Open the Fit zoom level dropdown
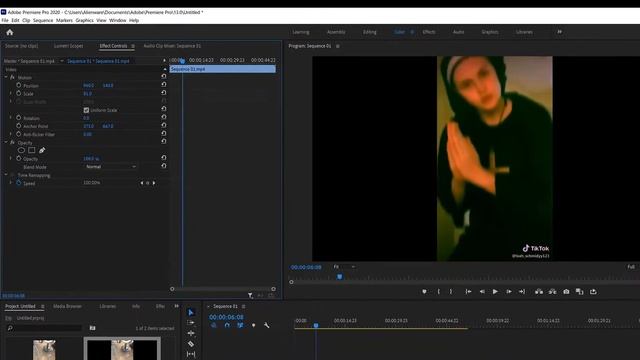The image size is (640, 360). coord(344,267)
